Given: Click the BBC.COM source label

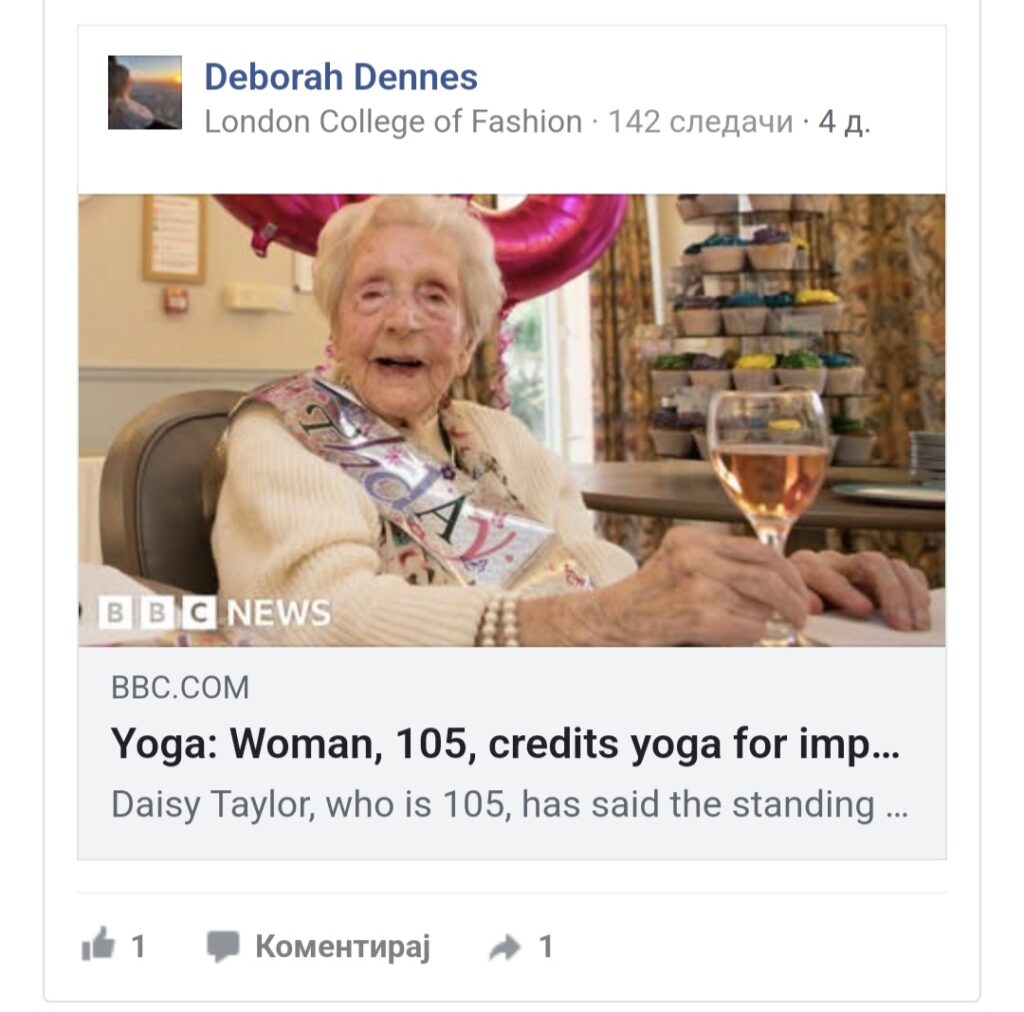Looking at the screenshot, I should [180, 688].
